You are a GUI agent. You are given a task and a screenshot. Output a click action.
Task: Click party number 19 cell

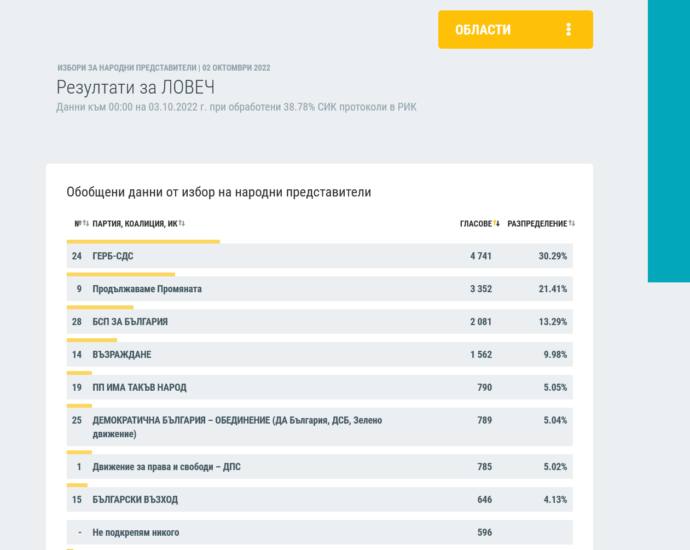77,387
